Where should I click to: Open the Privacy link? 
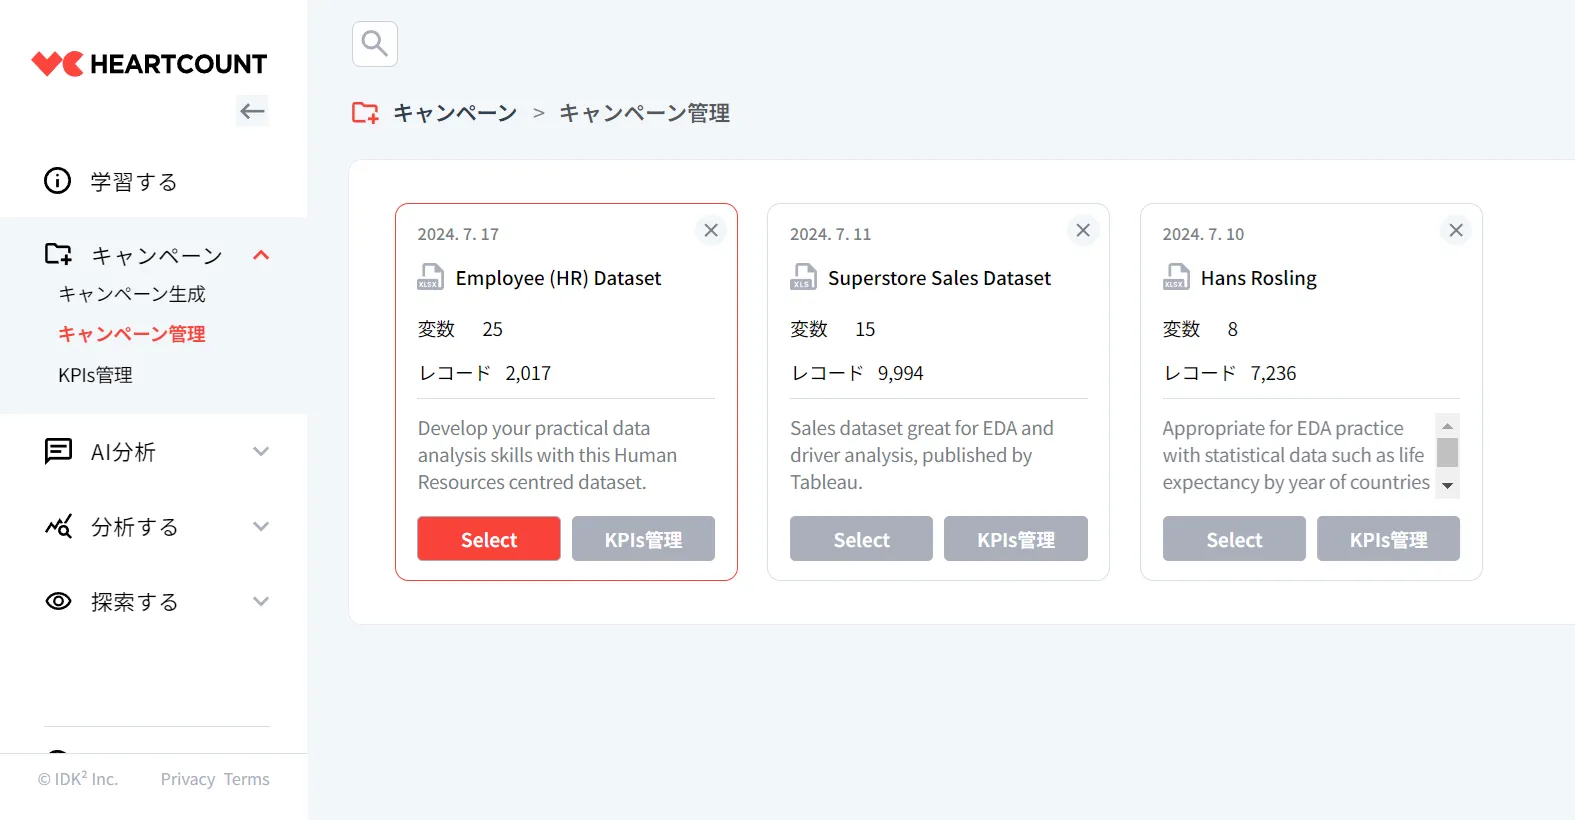pyautogui.click(x=188, y=779)
